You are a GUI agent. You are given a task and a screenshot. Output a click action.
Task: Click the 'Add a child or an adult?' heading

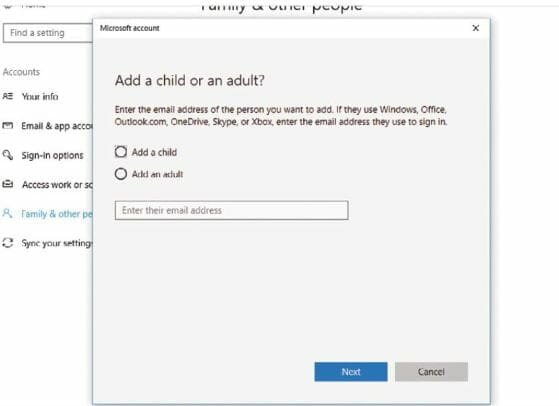pyautogui.click(x=190, y=81)
